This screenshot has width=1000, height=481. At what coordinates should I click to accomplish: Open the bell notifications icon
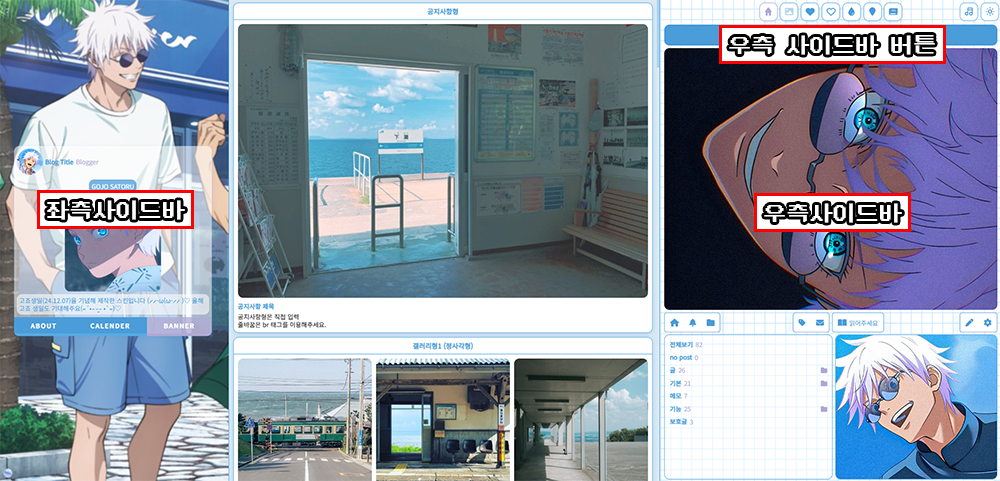693,323
